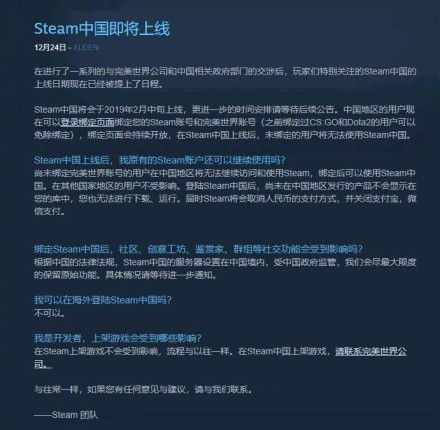Click the intro paragraph mentioning 完美世界公司 negotiations

[225, 78]
